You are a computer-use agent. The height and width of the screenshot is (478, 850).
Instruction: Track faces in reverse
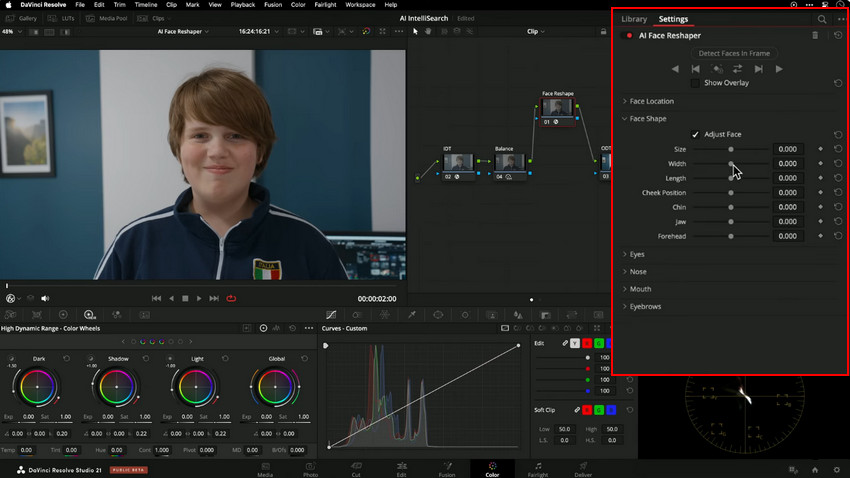pos(675,69)
